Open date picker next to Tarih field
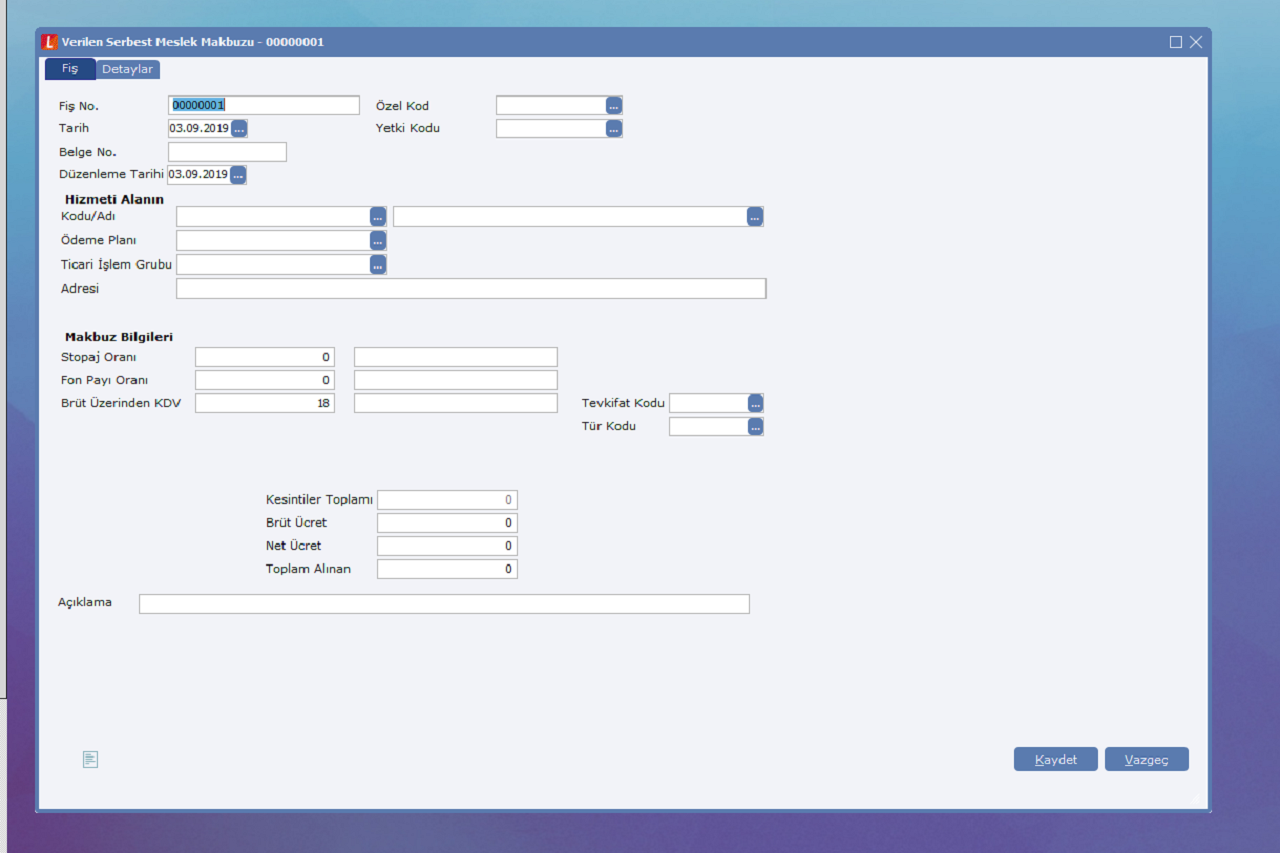 click(x=239, y=128)
